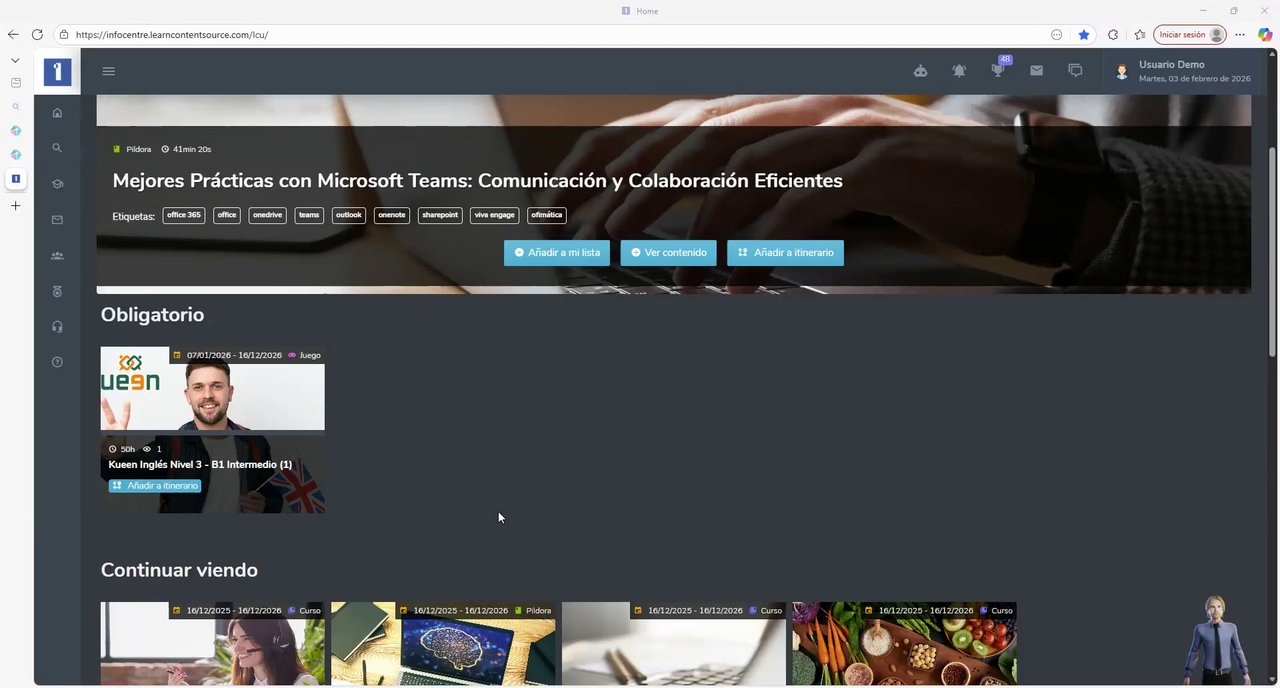Click the browser address bar URL
The width and height of the screenshot is (1280, 688).
coord(172,35)
